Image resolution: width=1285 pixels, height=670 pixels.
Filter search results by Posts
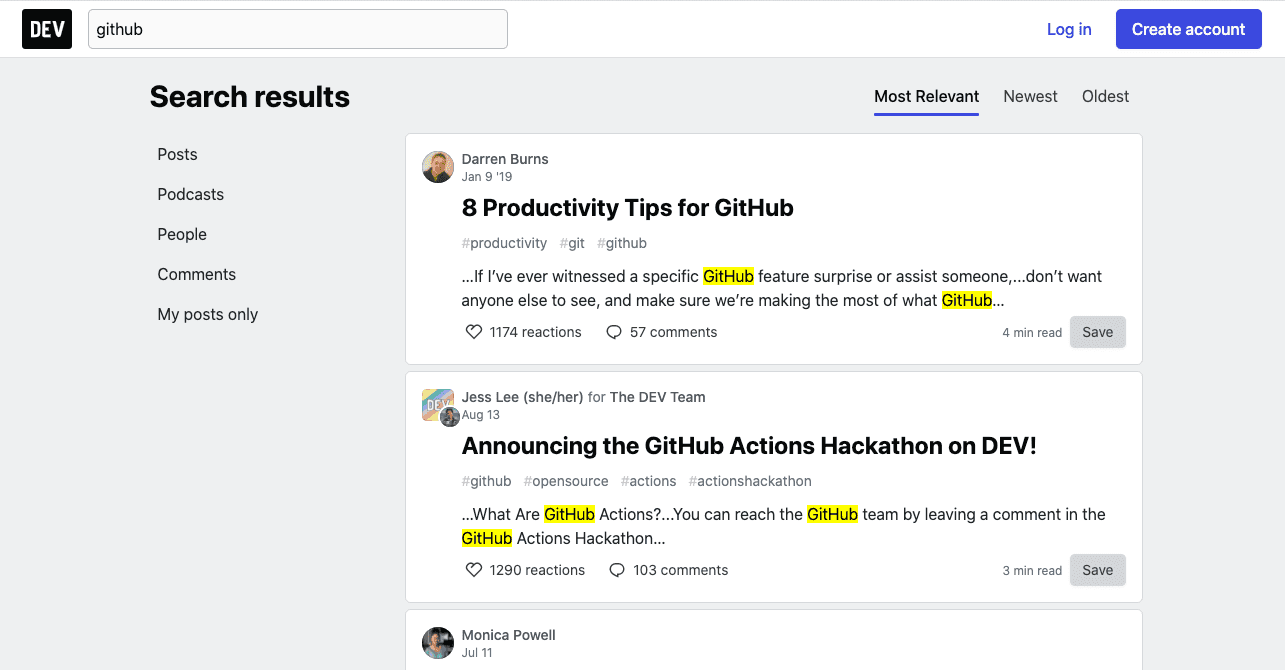(177, 154)
